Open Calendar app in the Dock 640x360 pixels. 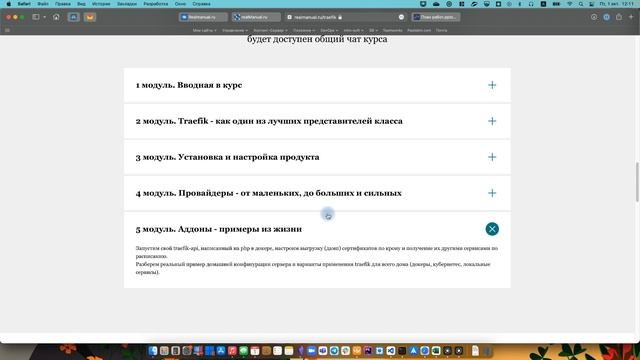click(x=255, y=351)
